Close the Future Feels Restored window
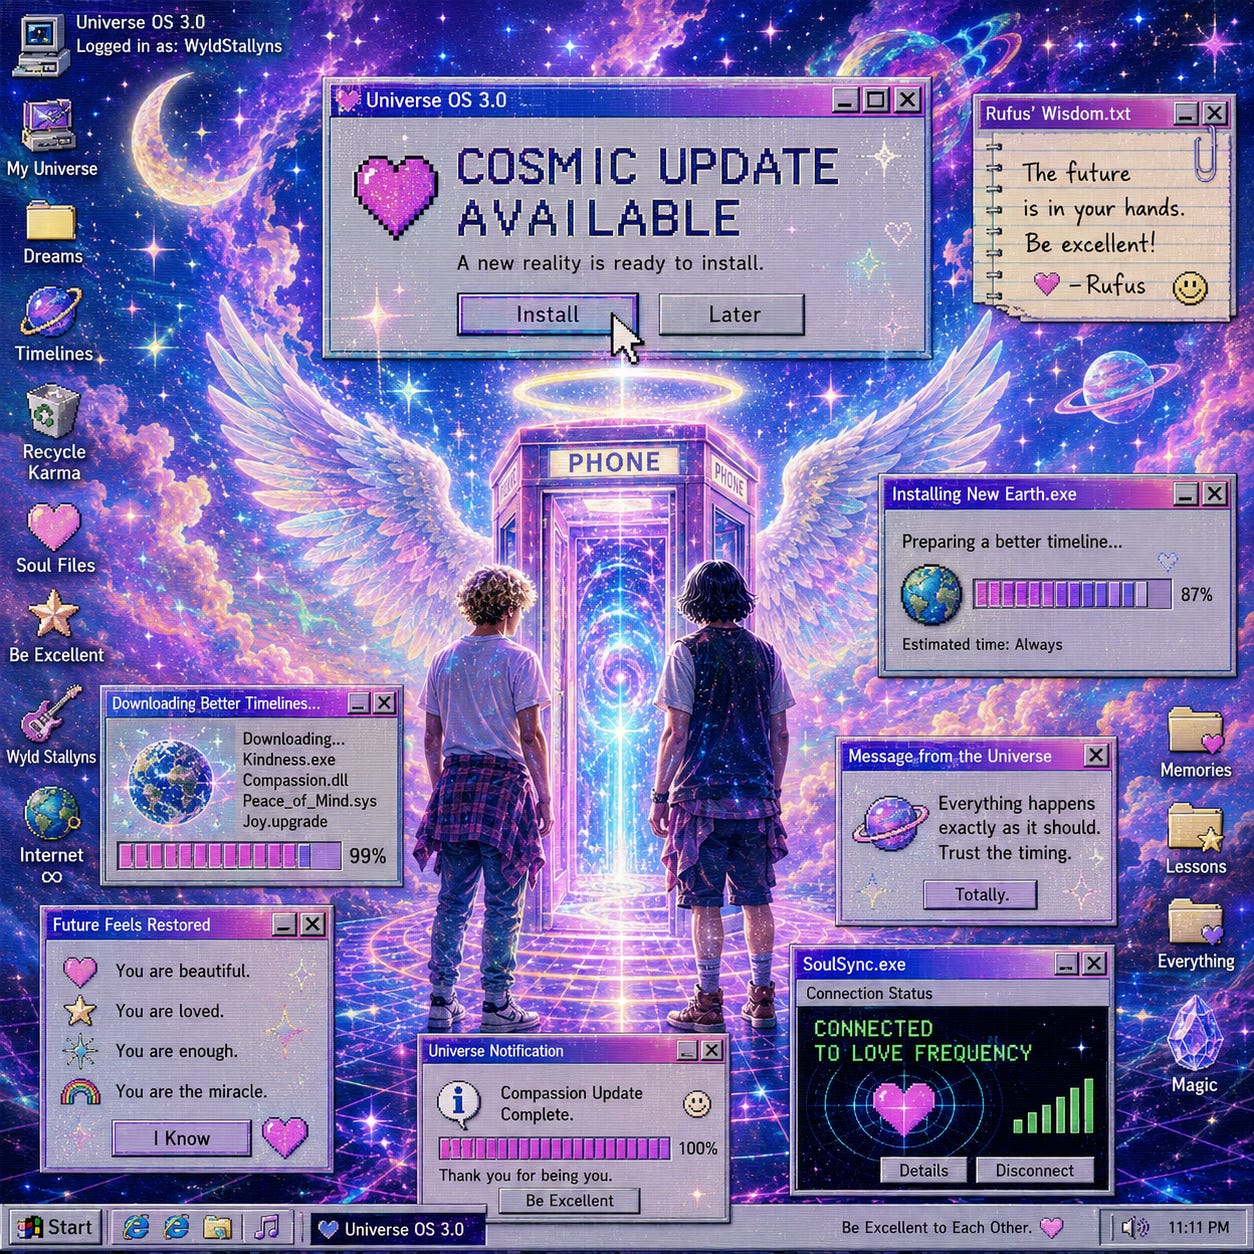The width and height of the screenshot is (1254, 1254). [313, 924]
